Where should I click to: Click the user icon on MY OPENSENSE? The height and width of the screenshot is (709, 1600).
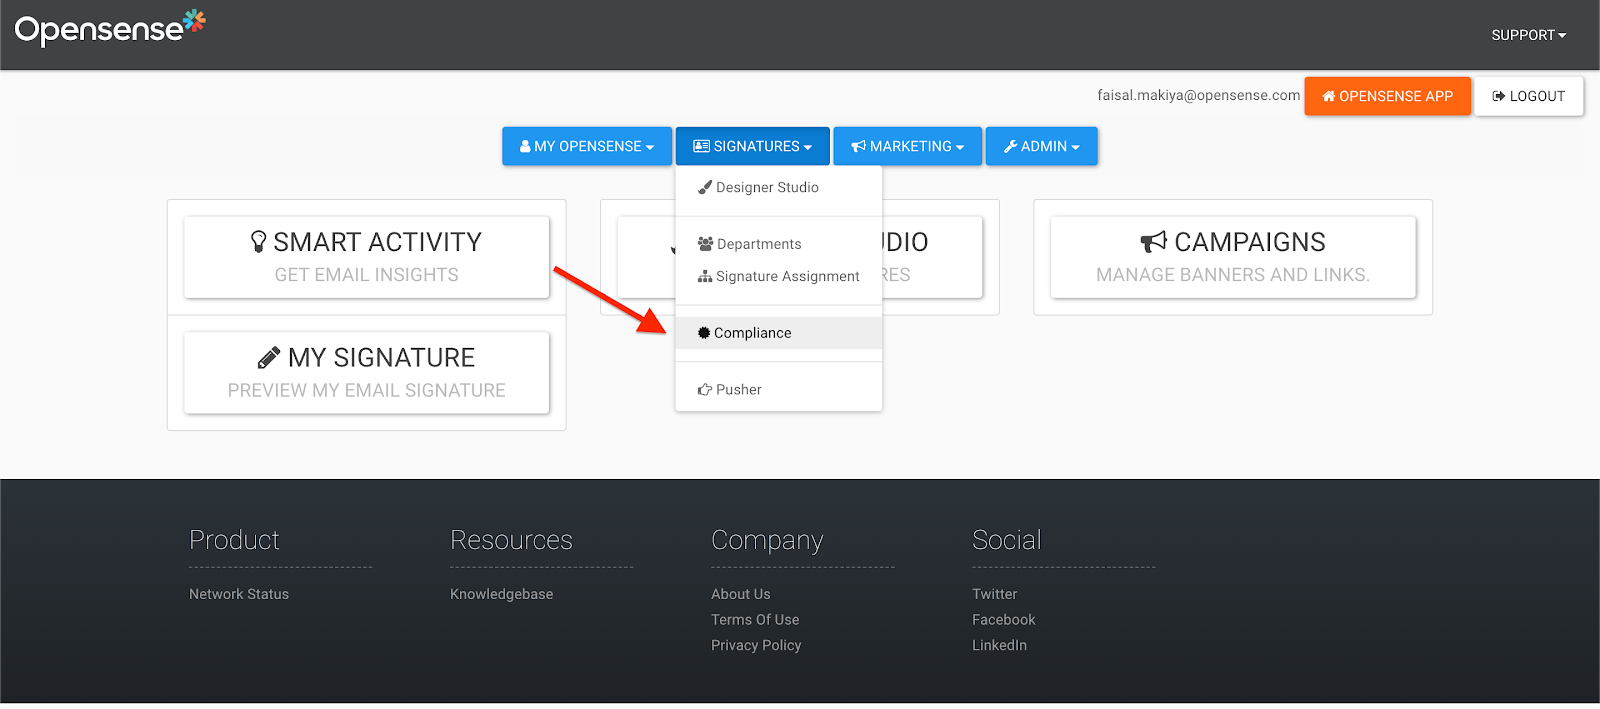pos(525,146)
